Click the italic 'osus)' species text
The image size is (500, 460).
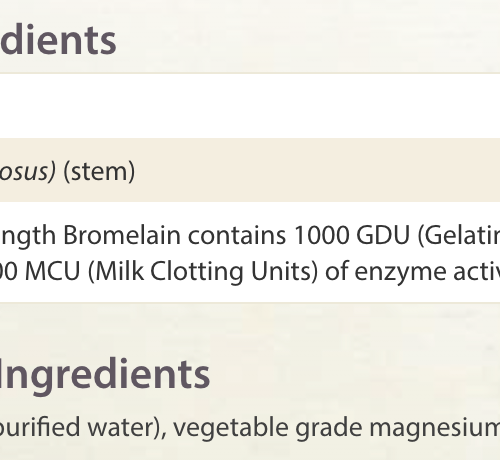coord(27,171)
